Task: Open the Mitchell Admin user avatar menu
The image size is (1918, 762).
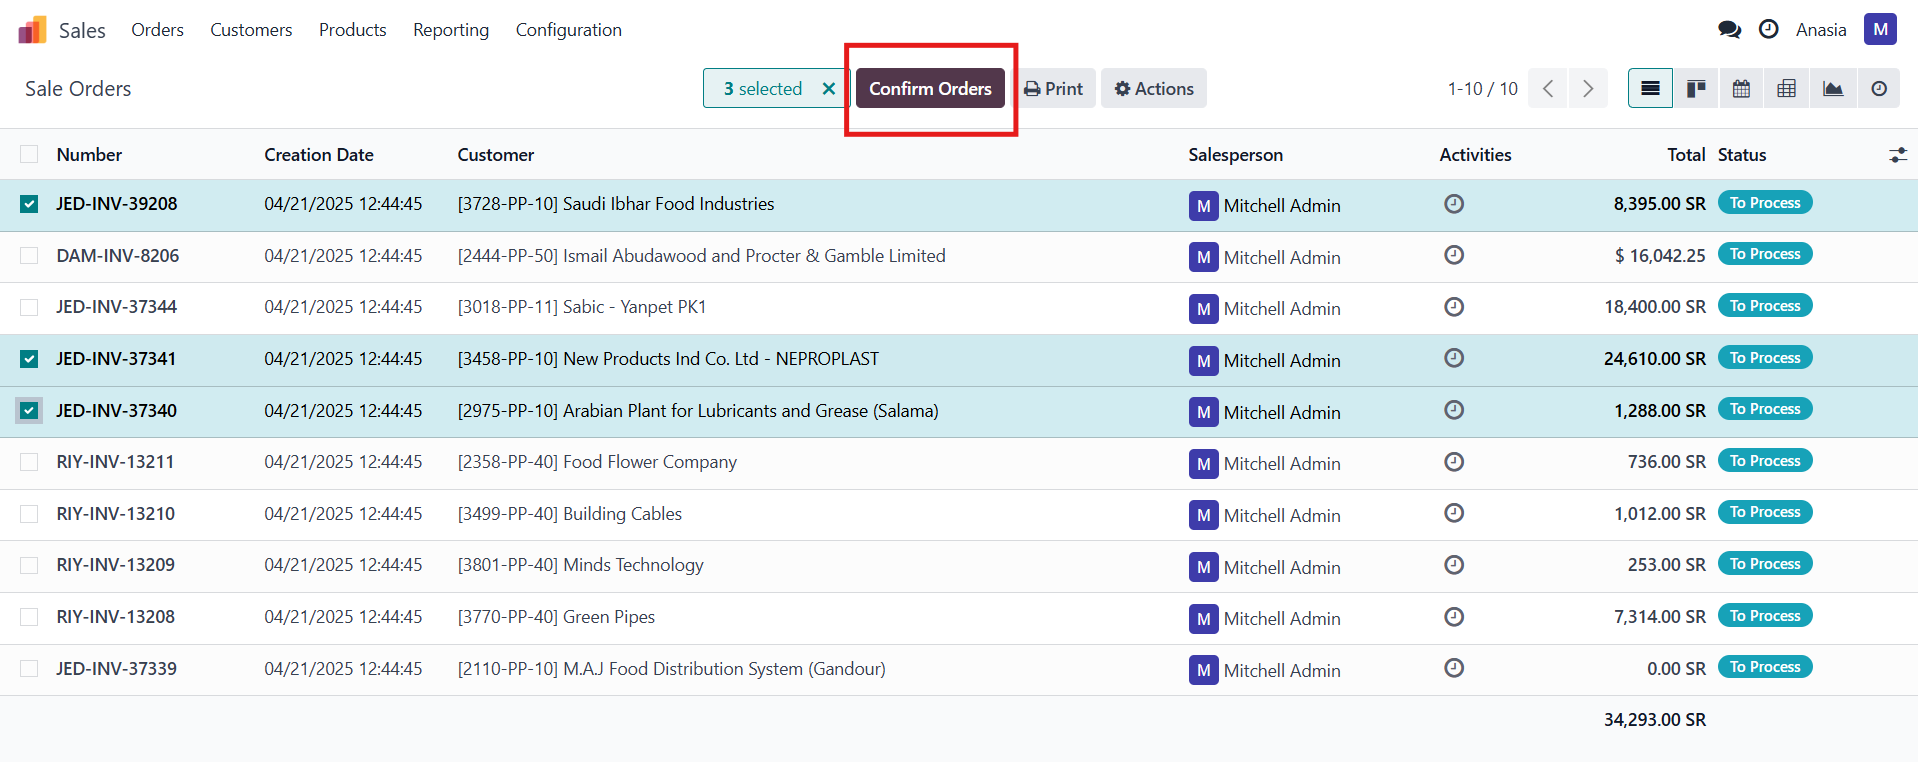Action: [x=1880, y=30]
